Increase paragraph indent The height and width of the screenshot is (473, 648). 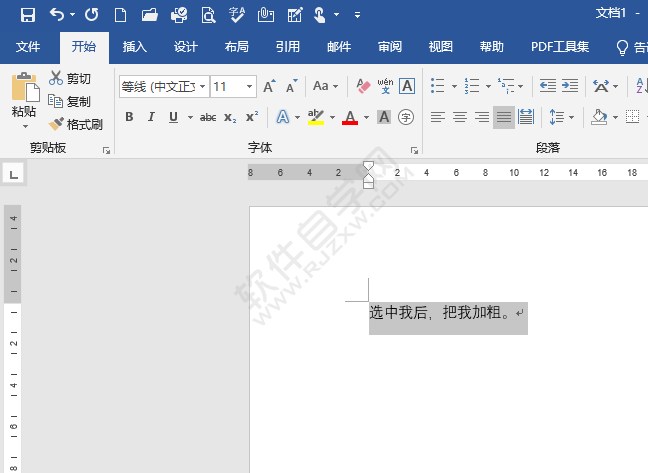point(570,86)
